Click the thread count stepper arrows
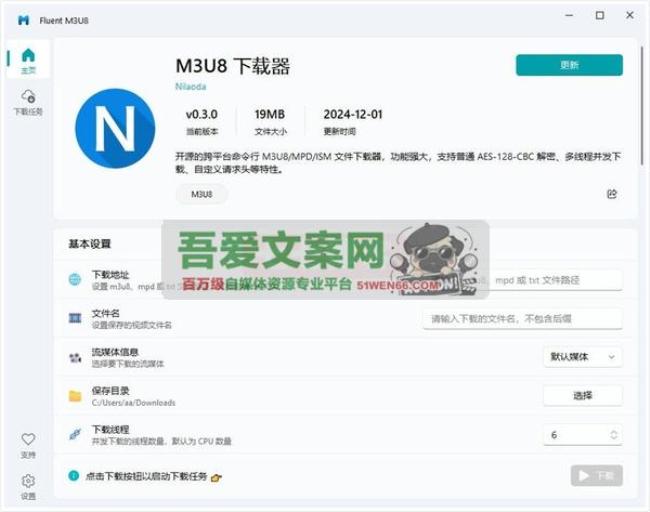650x512 pixels. 614,434
